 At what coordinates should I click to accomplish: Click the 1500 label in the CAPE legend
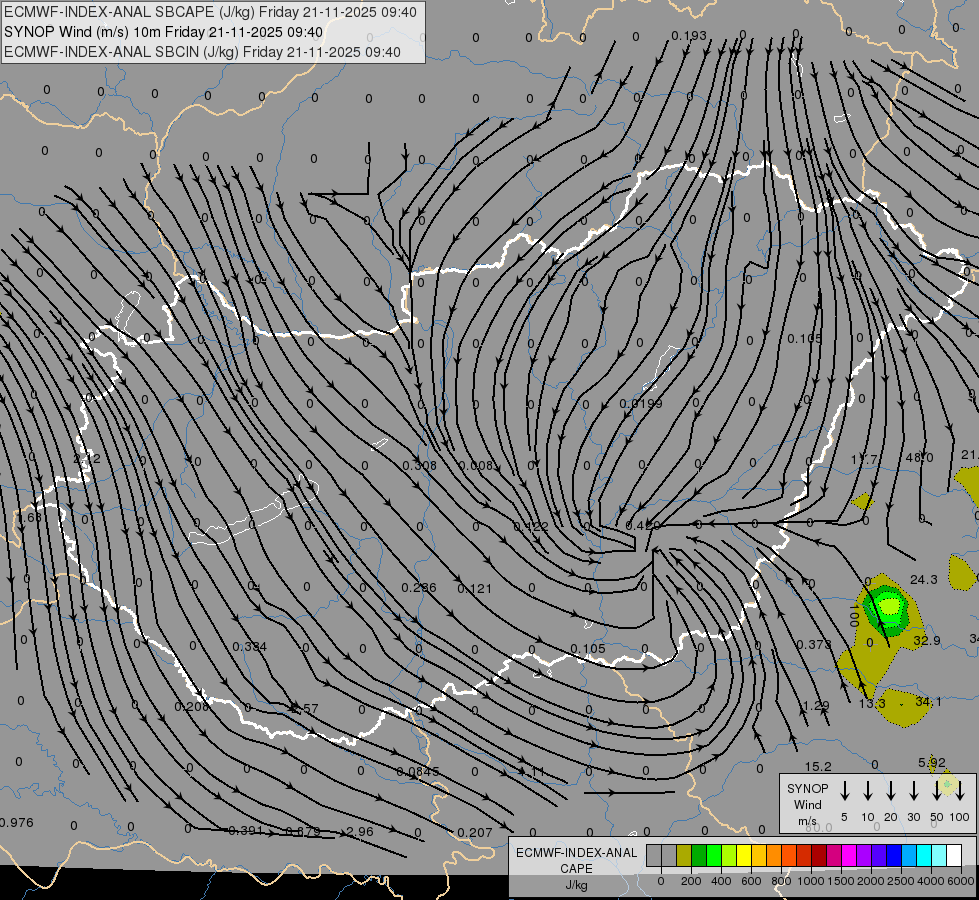pos(841,881)
